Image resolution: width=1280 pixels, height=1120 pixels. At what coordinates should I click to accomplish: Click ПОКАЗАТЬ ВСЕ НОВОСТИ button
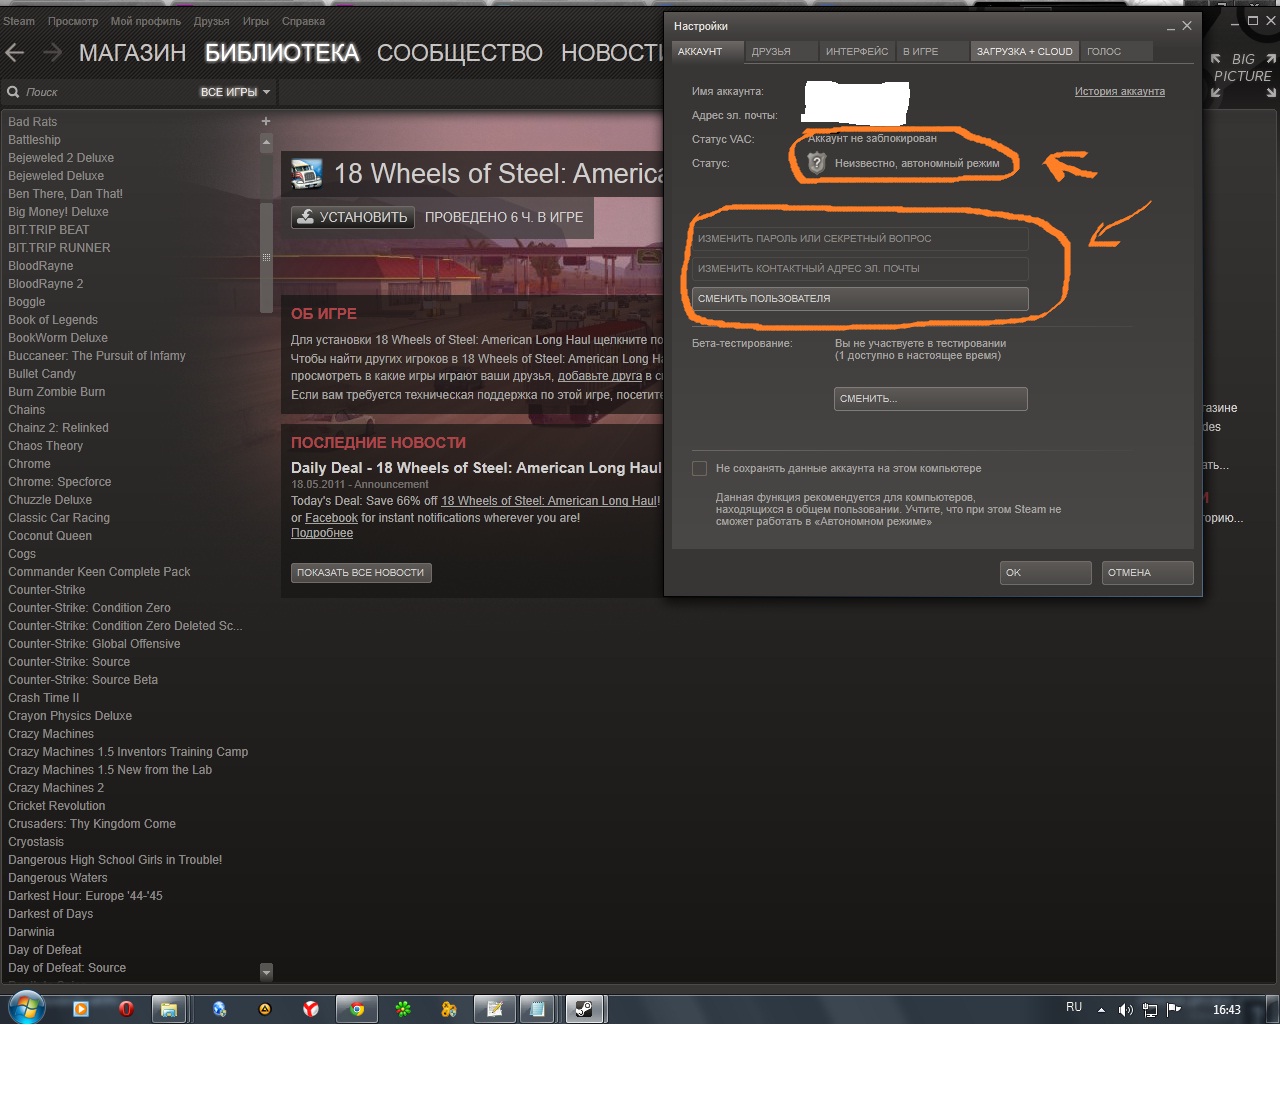point(361,573)
